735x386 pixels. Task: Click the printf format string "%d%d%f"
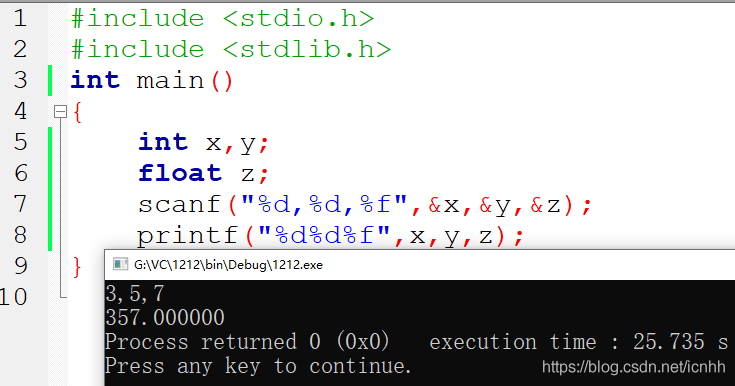[x=324, y=235]
